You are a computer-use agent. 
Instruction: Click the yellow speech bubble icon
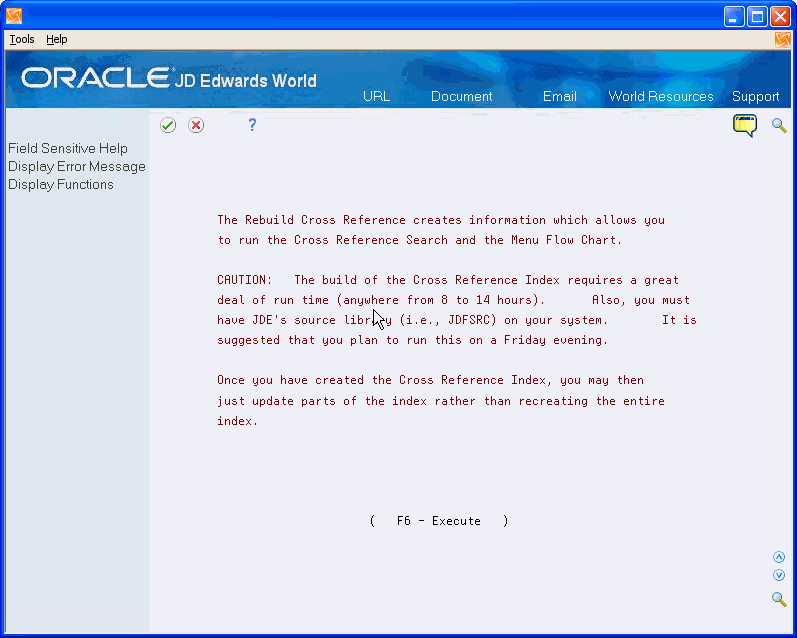click(x=745, y=125)
